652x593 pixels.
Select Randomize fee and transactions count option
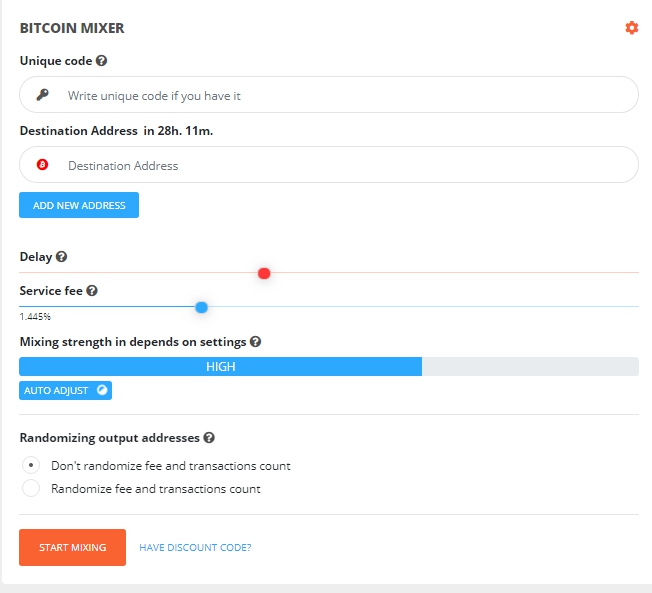pos(31,489)
